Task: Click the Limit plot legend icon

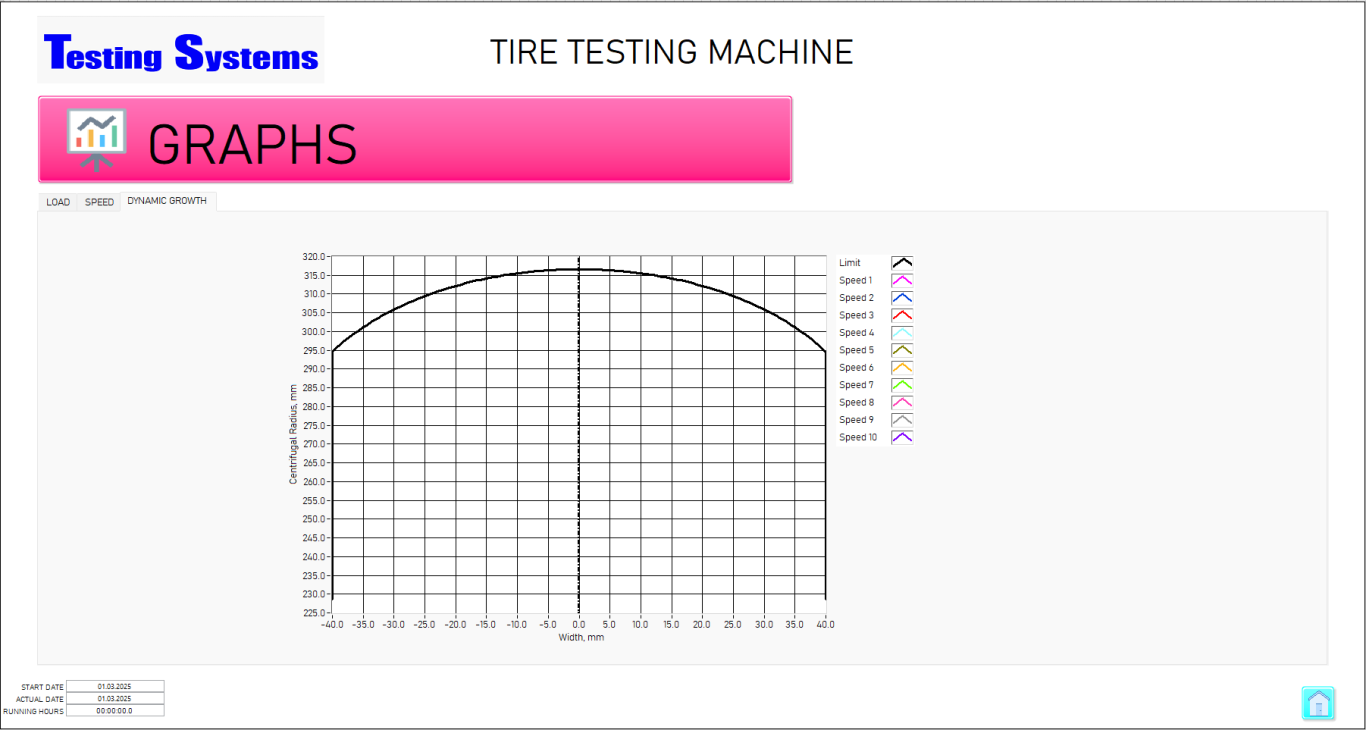Action: coord(901,263)
